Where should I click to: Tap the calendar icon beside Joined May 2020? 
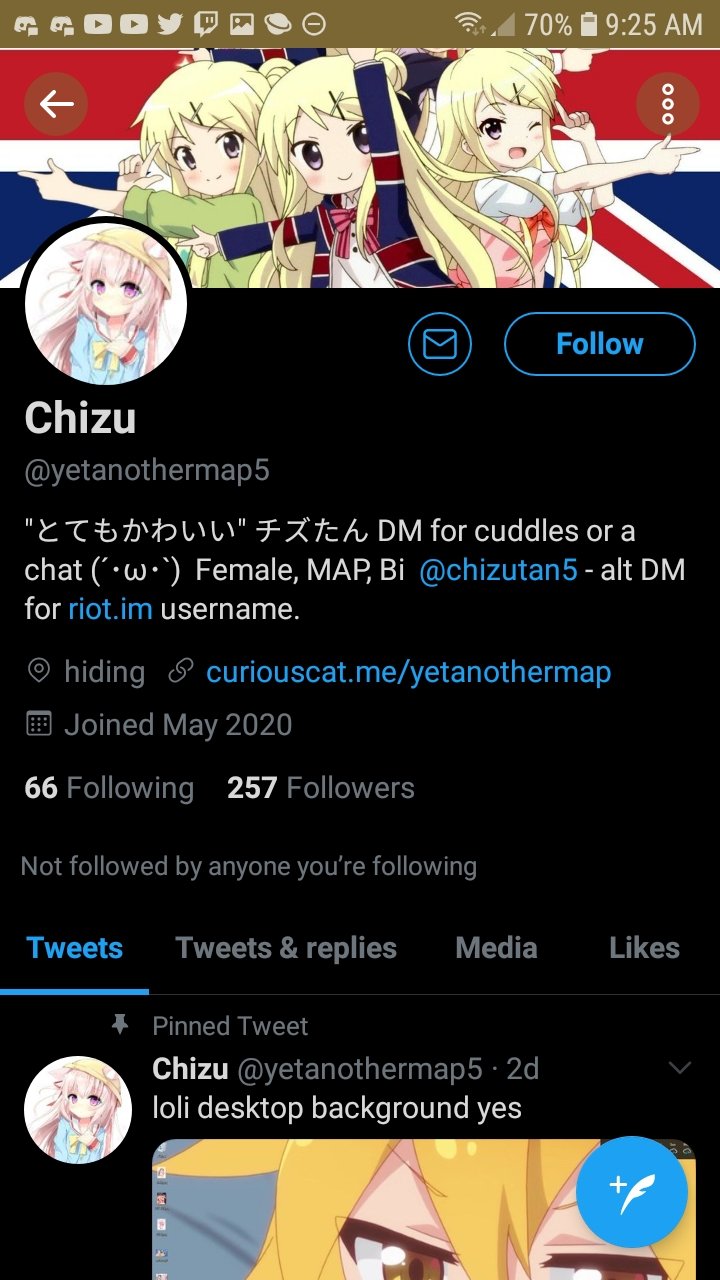click(38, 724)
